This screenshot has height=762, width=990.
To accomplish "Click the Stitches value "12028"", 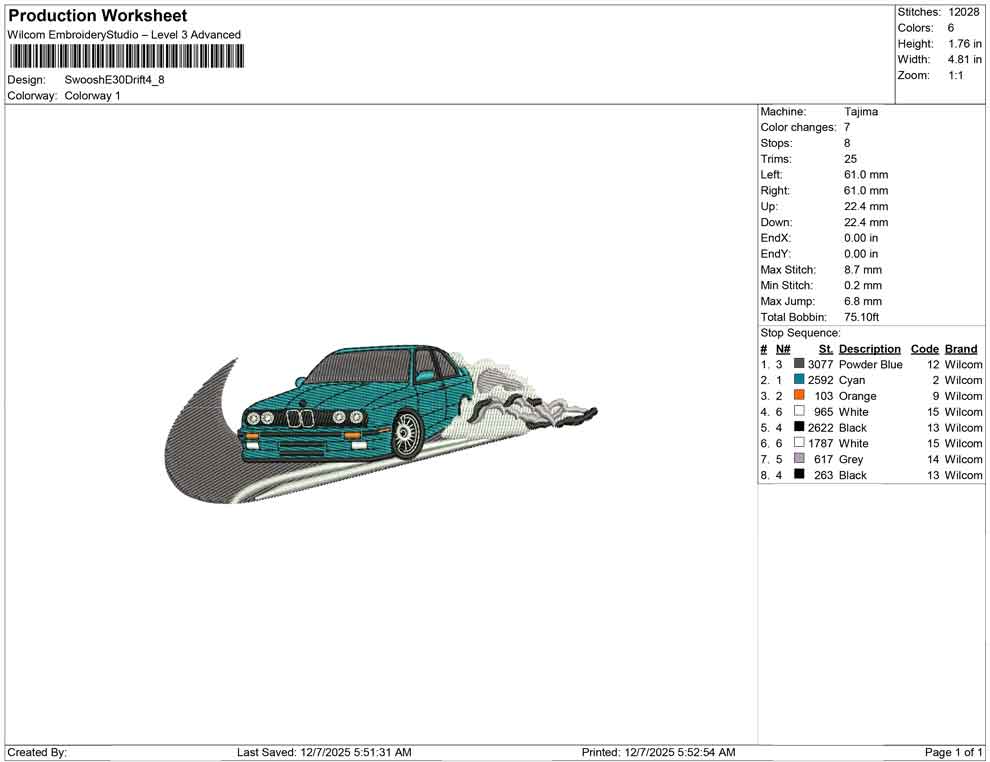I will [x=964, y=12].
